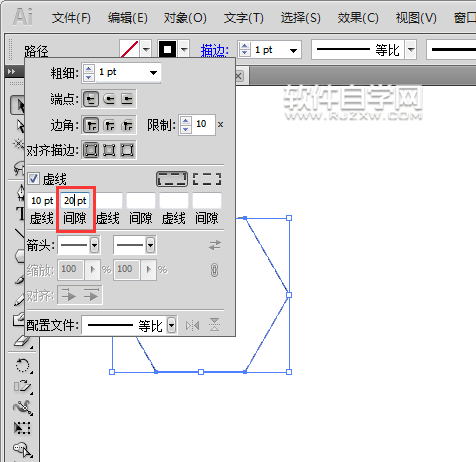The width and height of the screenshot is (476, 462).
Task: Uncheck the 虚线 dashed line checkbox
Action: (33, 179)
